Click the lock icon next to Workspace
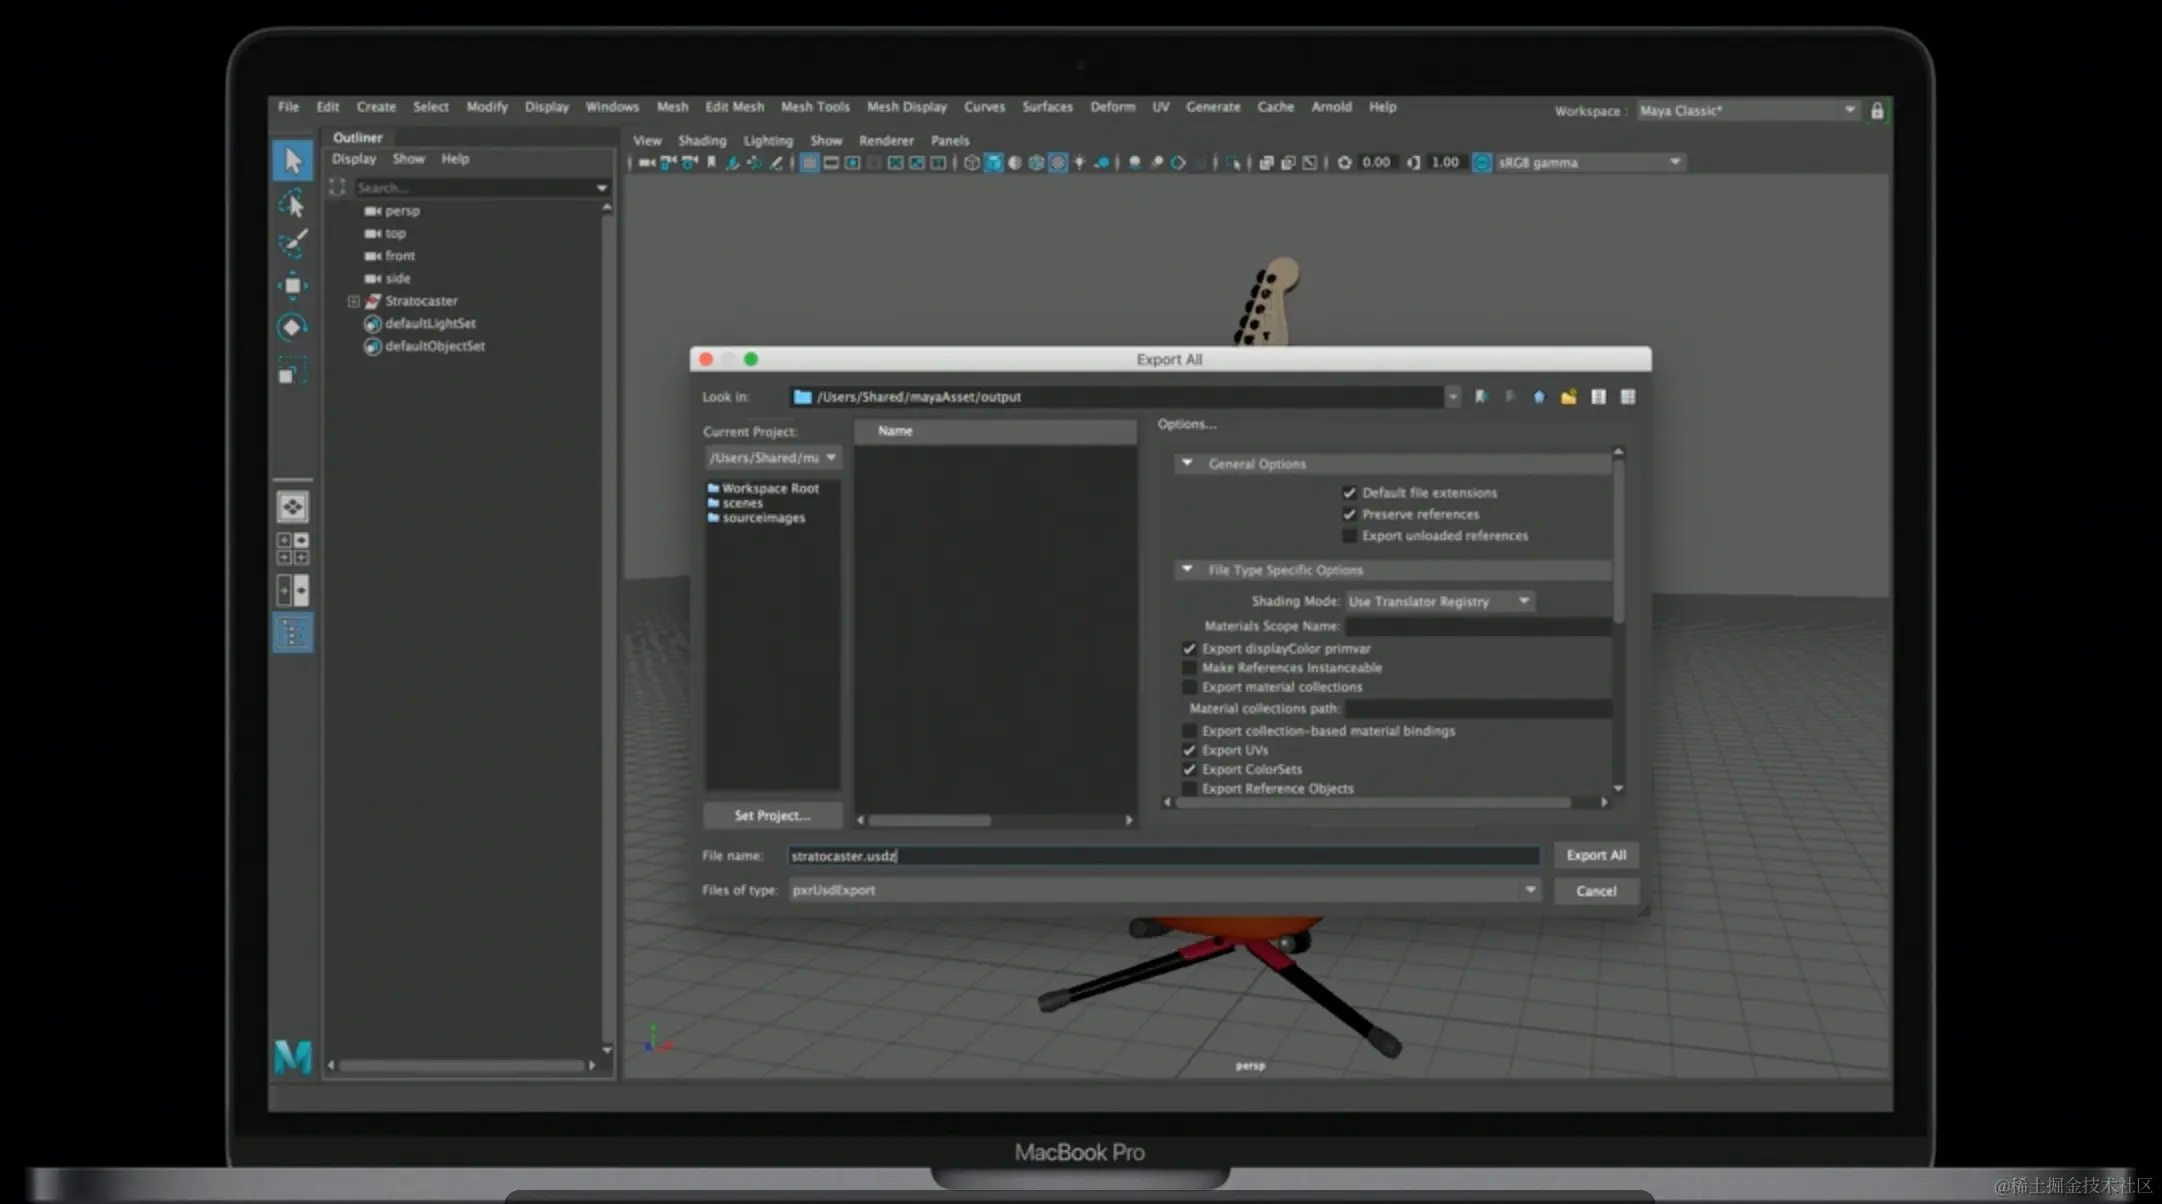Screen dimensions: 2162x1204 [x=1877, y=110]
